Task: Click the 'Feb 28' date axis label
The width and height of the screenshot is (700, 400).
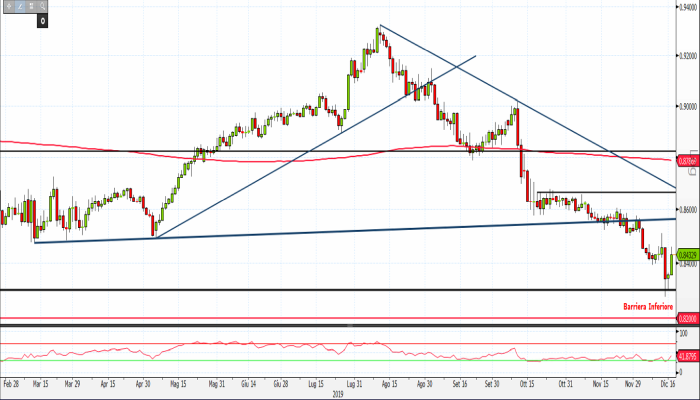Action: tap(11, 384)
